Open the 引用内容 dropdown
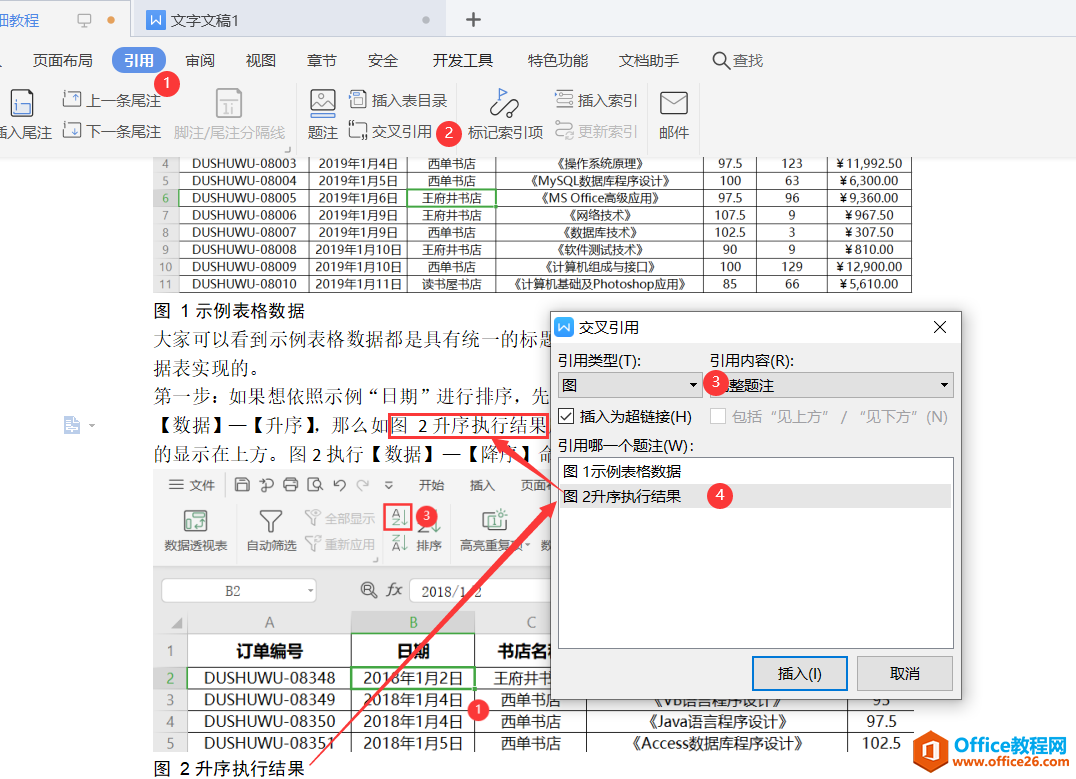Screen dimensions: 1076x779 point(832,385)
